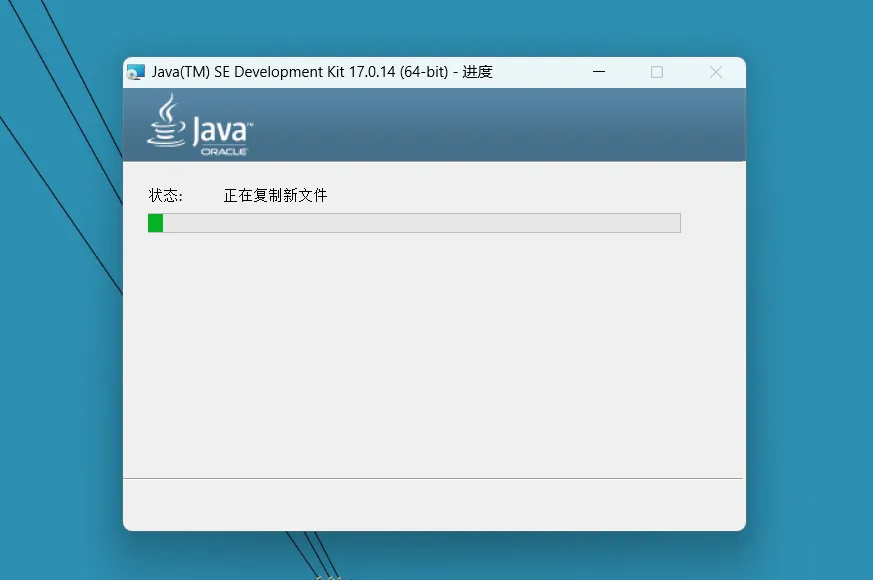Click the "状态:" label
The width and height of the screenshot is (873, 580).
click(x=165, y=195)
